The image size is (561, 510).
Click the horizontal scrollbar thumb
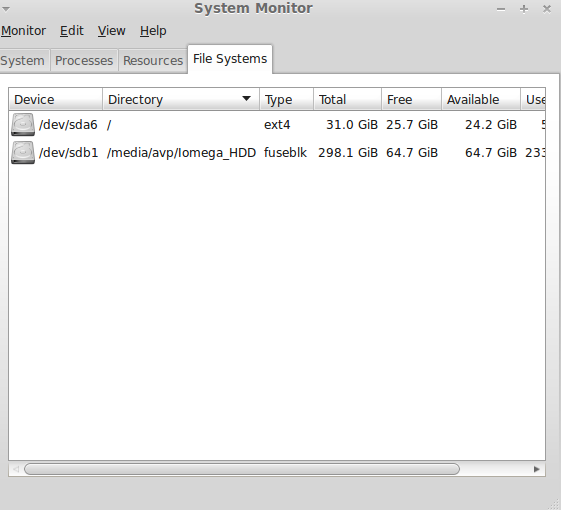pyautogui.click(x=242, y=469)
